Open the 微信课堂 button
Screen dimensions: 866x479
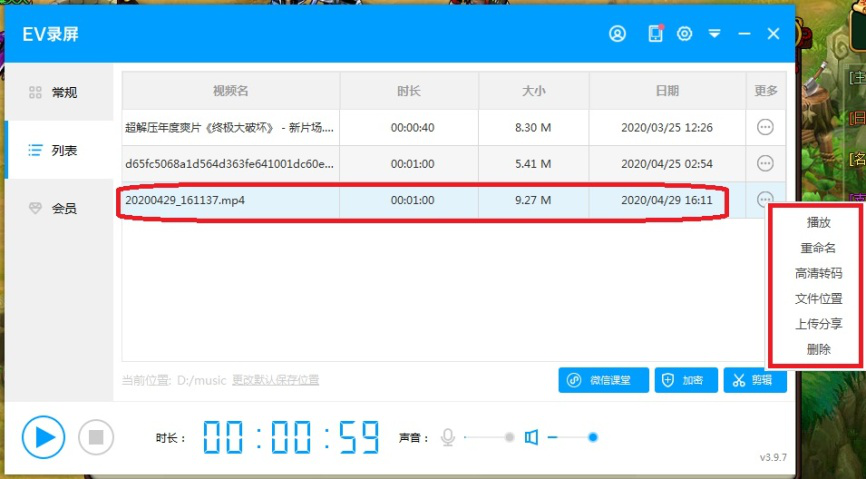tap(603, 380)
